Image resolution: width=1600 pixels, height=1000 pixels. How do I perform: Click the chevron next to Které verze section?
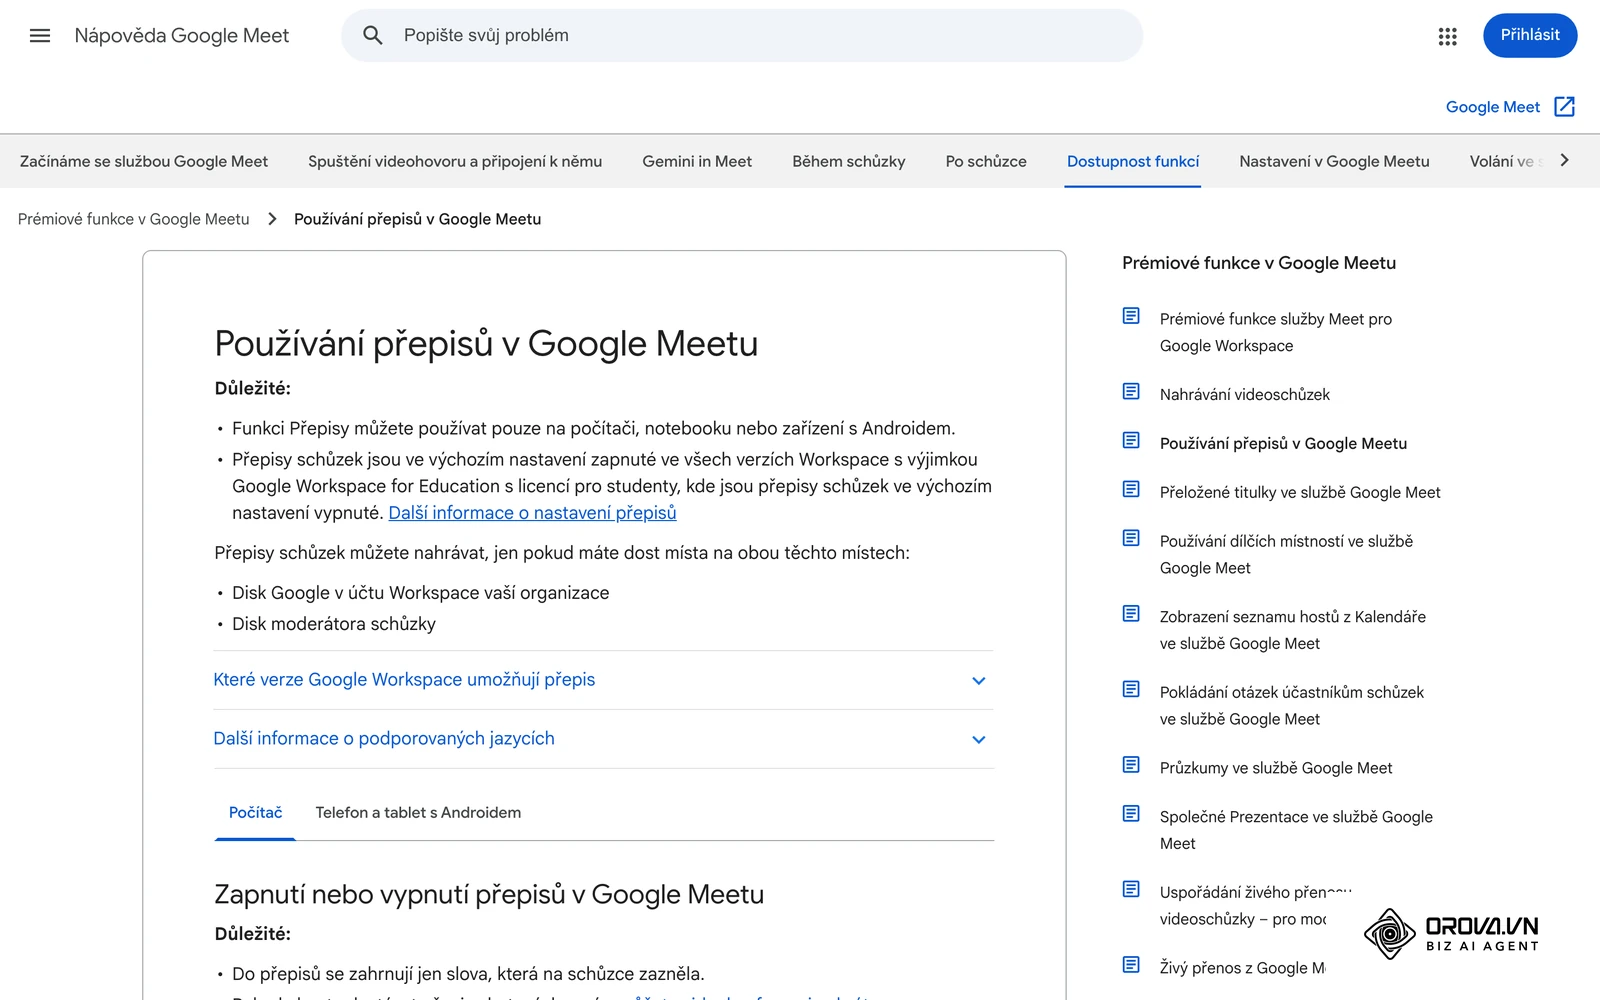point(979,681)
